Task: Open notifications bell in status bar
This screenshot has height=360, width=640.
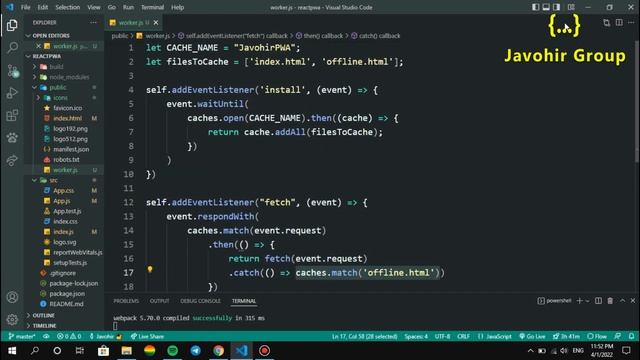Action: click(x=631, y=336)
